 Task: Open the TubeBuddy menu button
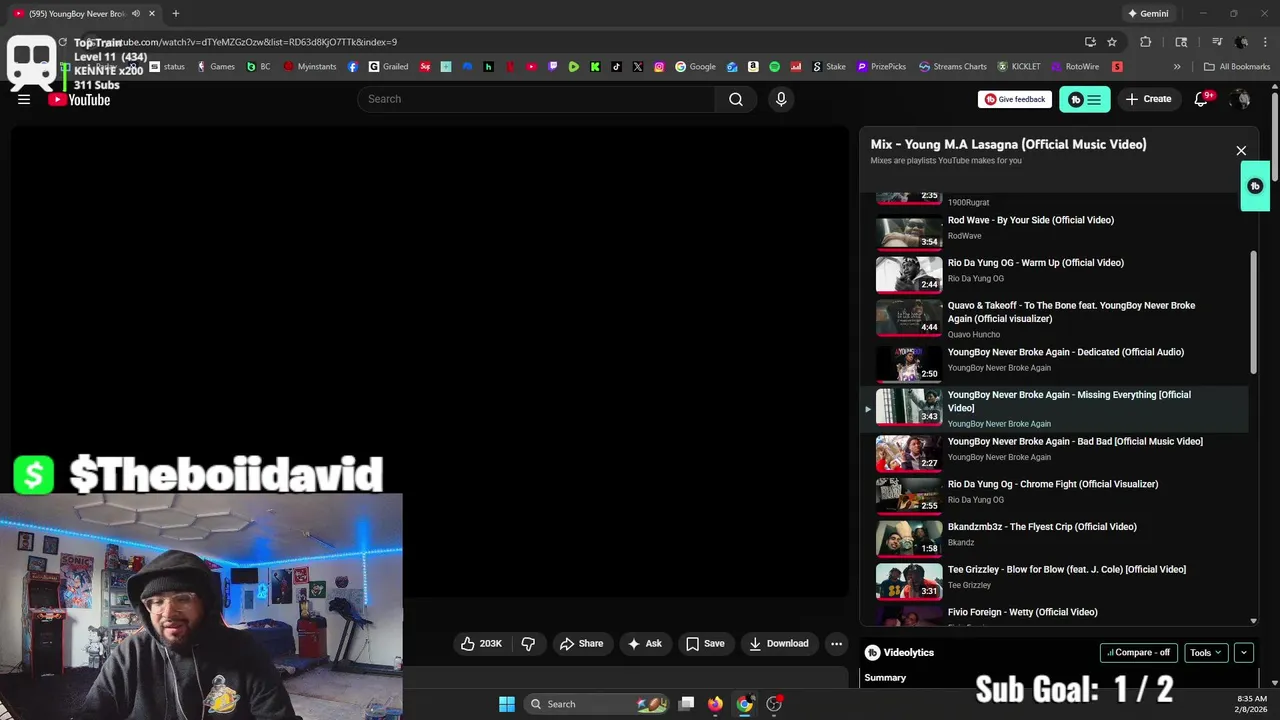[x=1084, y=99]
